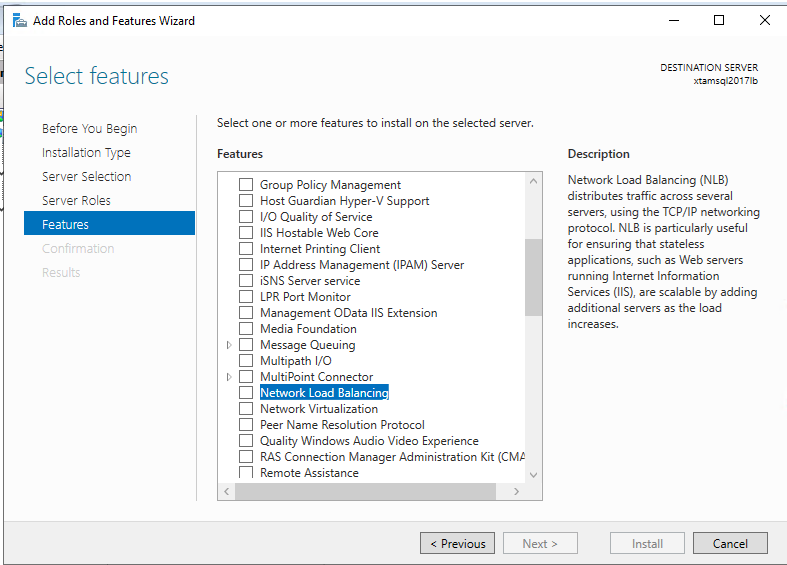The image size is (787, 565).
Task: Tick the Multipath I/O checkbox
Action: (246, 361)
